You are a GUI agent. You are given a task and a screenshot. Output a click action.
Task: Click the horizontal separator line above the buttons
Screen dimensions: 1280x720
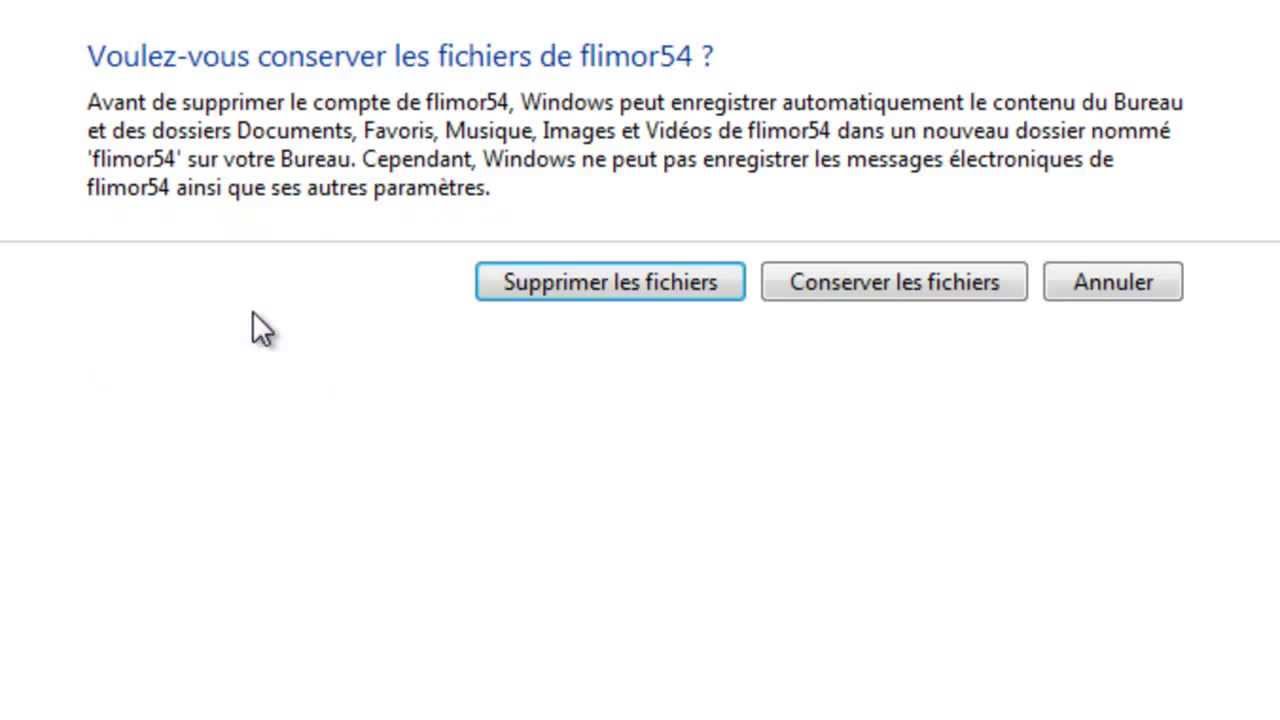pos(640,241)
